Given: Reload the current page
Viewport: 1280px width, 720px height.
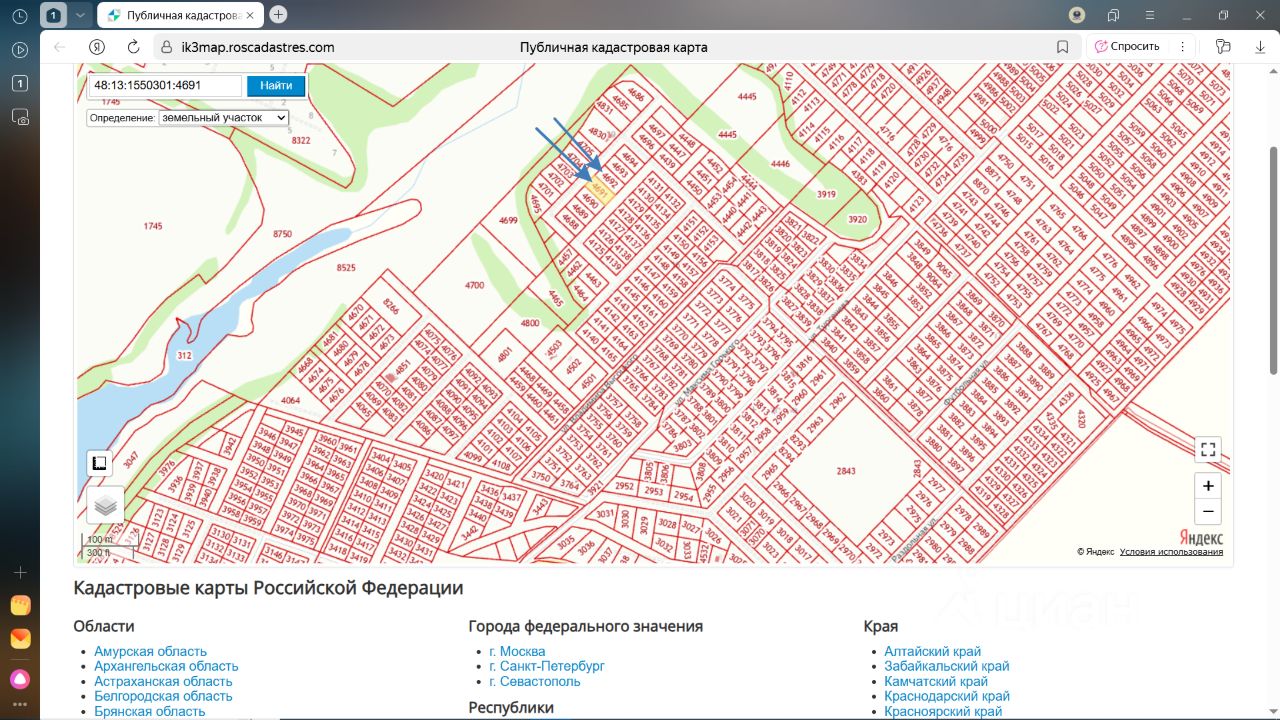Looking at the screenshot, I should [x=133, y=47].
